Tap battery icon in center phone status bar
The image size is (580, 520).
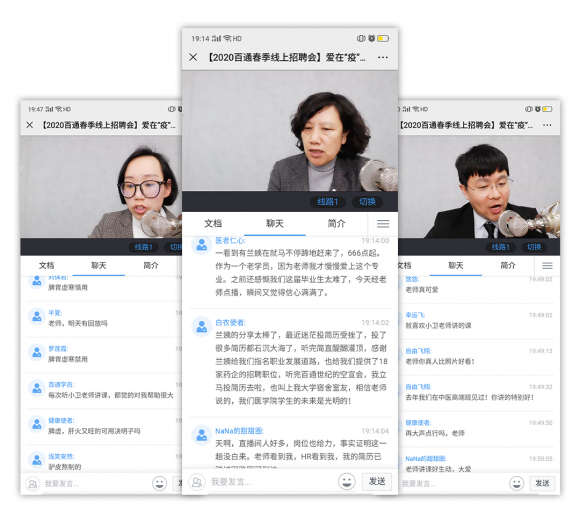[x=383, y=38]
